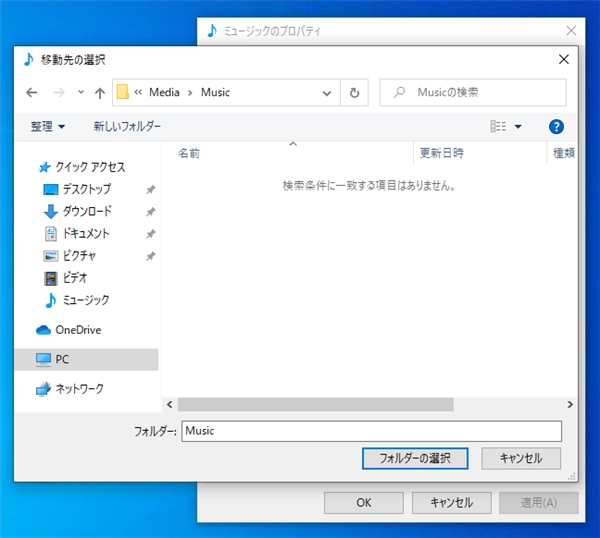The image size is (600, 538).
Task: Click the PC monitor icon
Action: click(43, 360)
